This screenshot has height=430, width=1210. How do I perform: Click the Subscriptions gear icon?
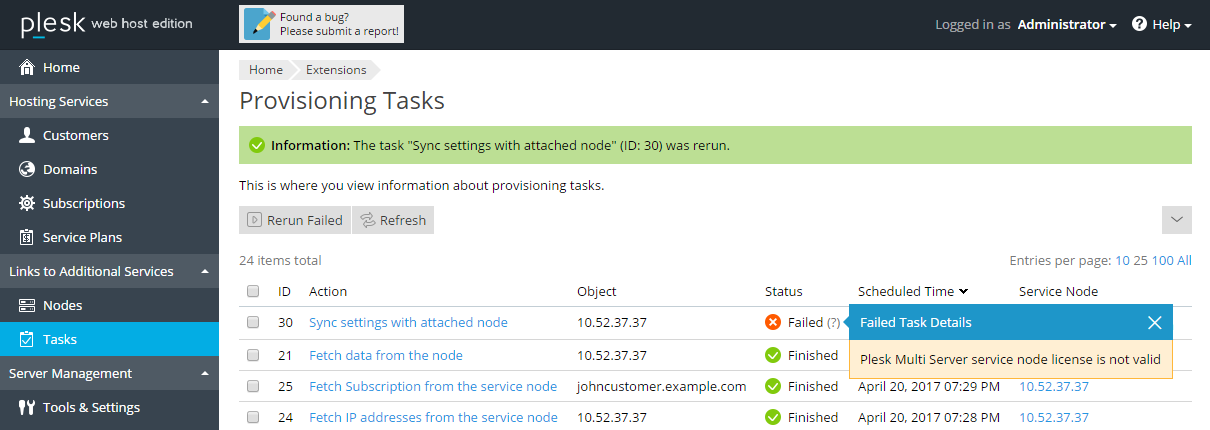click(27, 204)
